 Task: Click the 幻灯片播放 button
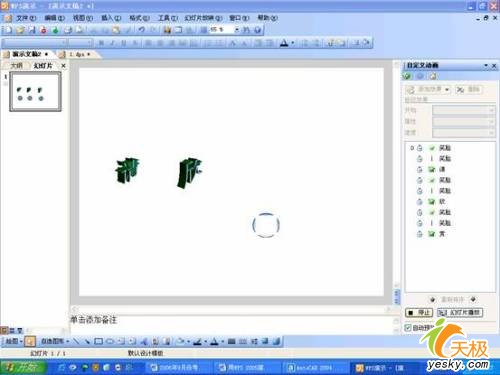point(460,313)
